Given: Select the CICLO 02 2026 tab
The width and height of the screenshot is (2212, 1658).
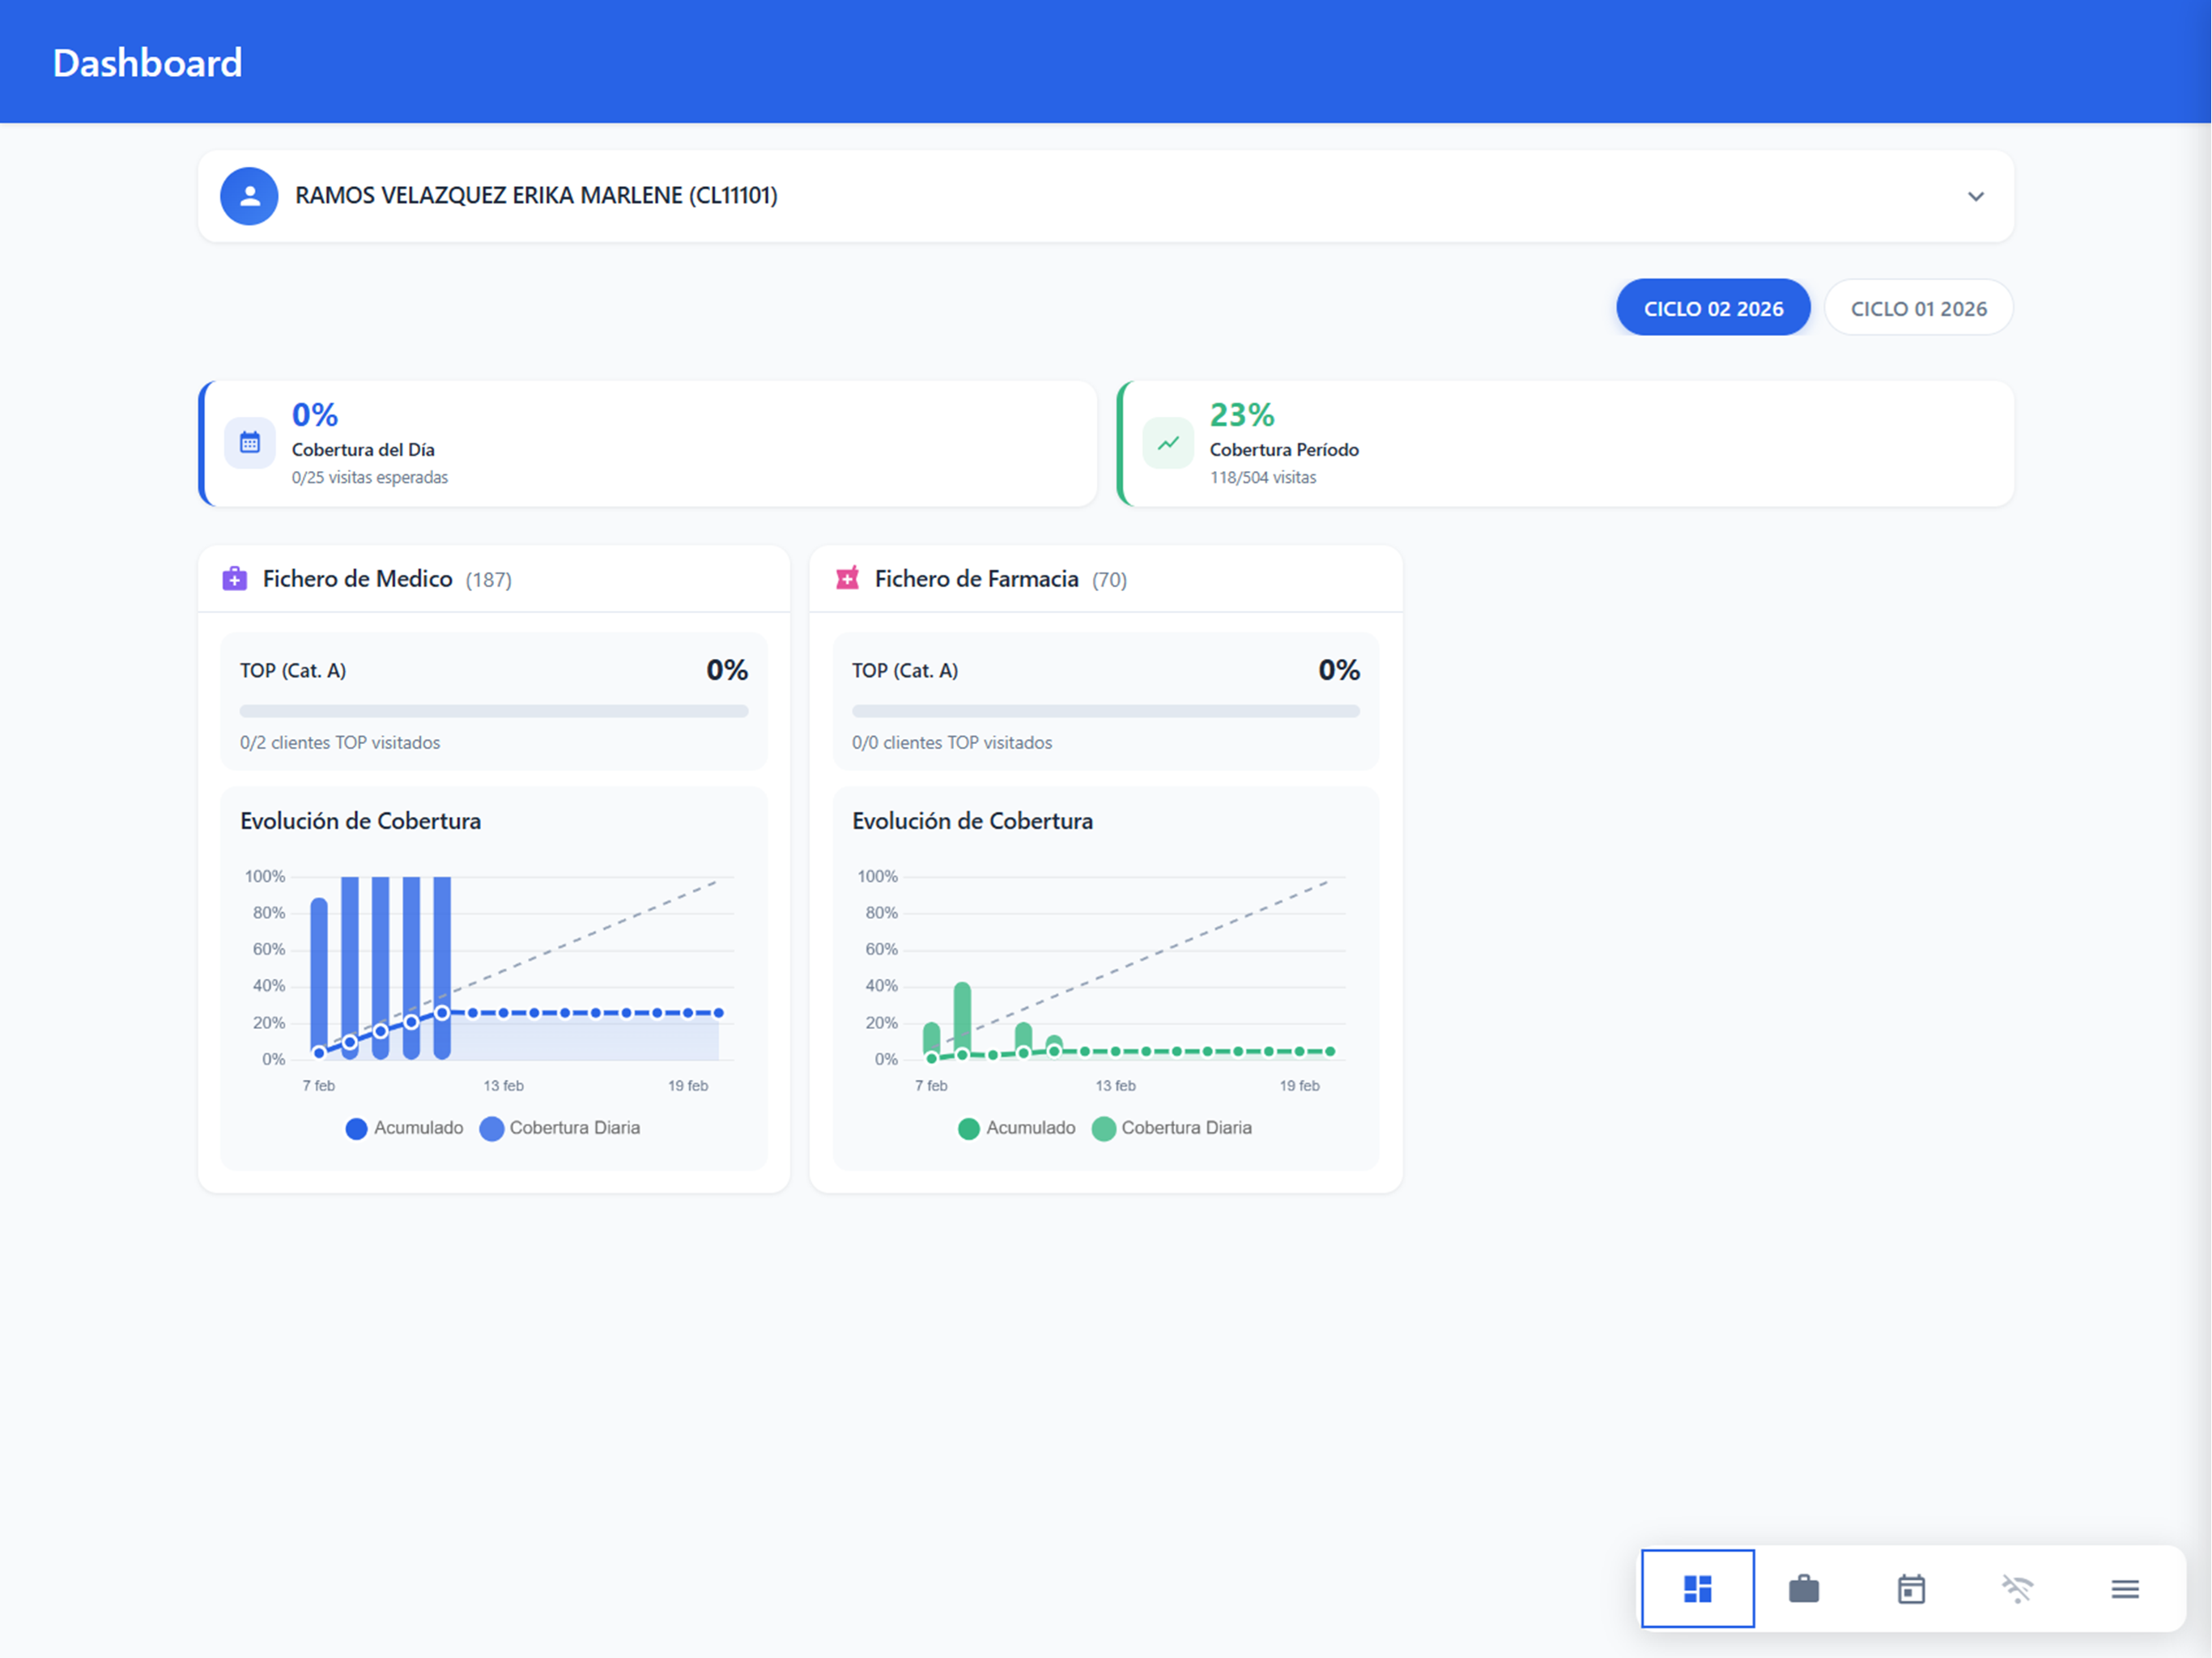Looking at the screenshot, I should 1713,307.
